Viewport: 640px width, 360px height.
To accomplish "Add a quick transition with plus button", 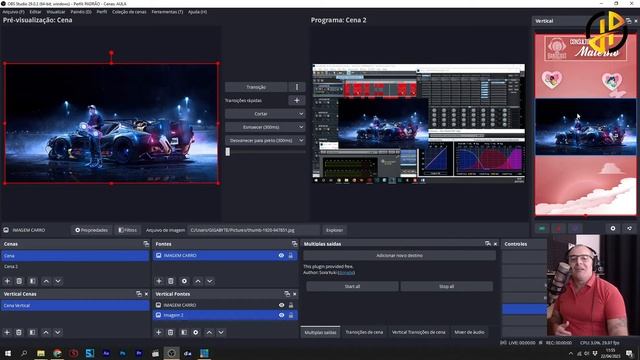I will coord(297,100).
